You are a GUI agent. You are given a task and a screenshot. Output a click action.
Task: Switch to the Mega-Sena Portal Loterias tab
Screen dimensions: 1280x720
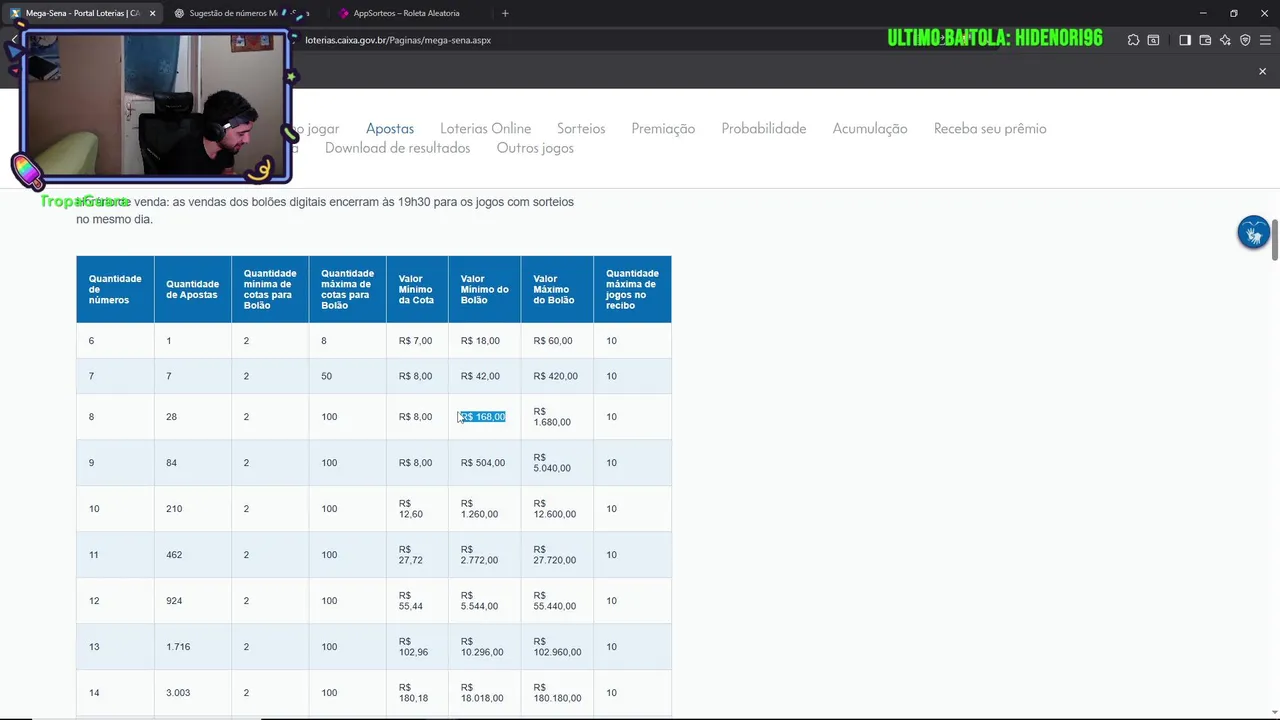click(x=84, y=13)
